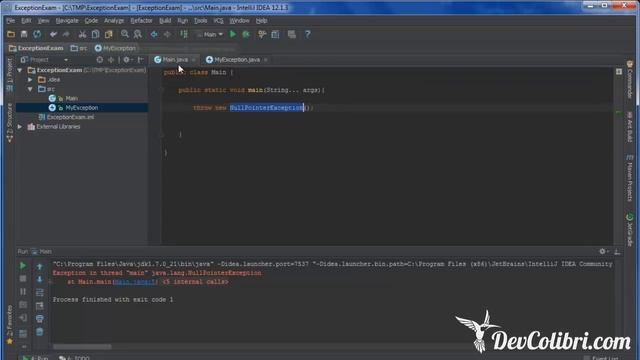The image size is (640, 360).
Task: Open the Refactor menu
Action: [x=141, y=20]
